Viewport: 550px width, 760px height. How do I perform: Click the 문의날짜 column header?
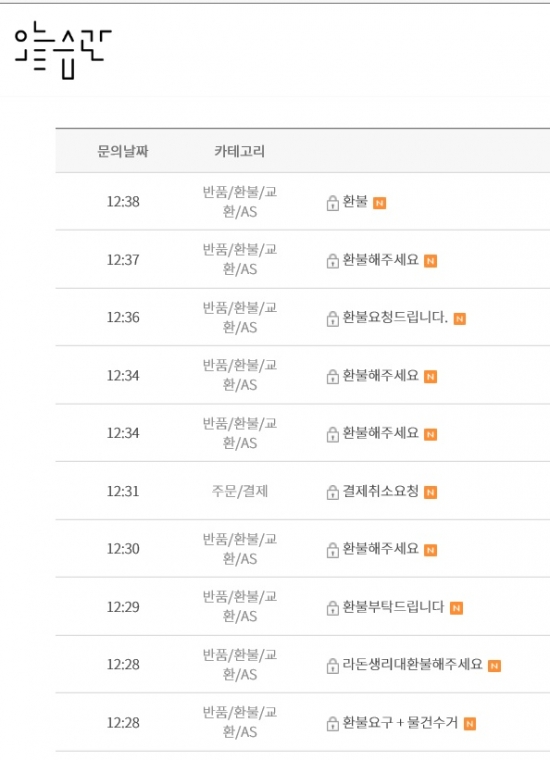coord(123,151)
